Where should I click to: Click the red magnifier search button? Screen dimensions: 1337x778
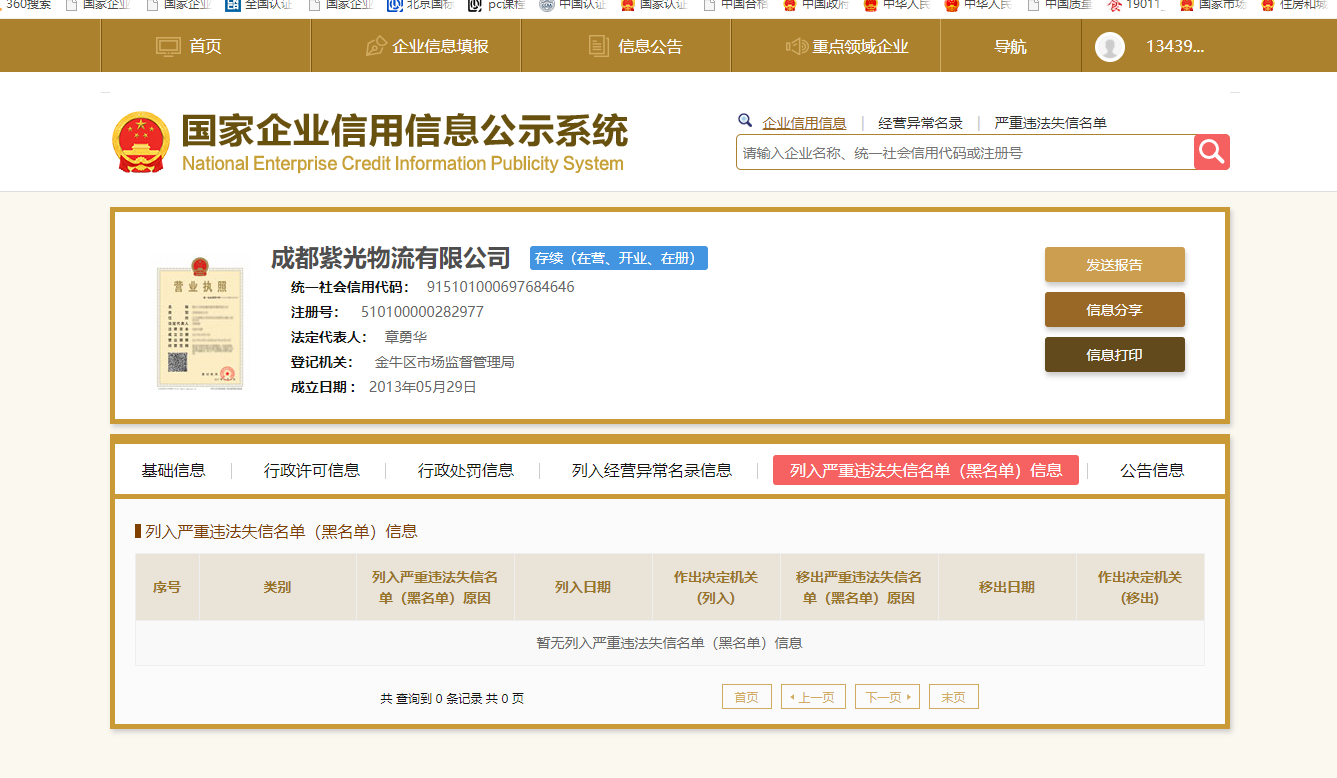pos(1211,152)
